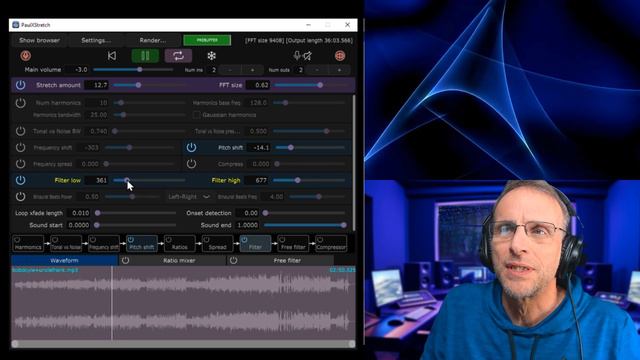Click the muted speaker monitor icon
The height and width of the screenshot is (360, 640).
tap(307, 56)
